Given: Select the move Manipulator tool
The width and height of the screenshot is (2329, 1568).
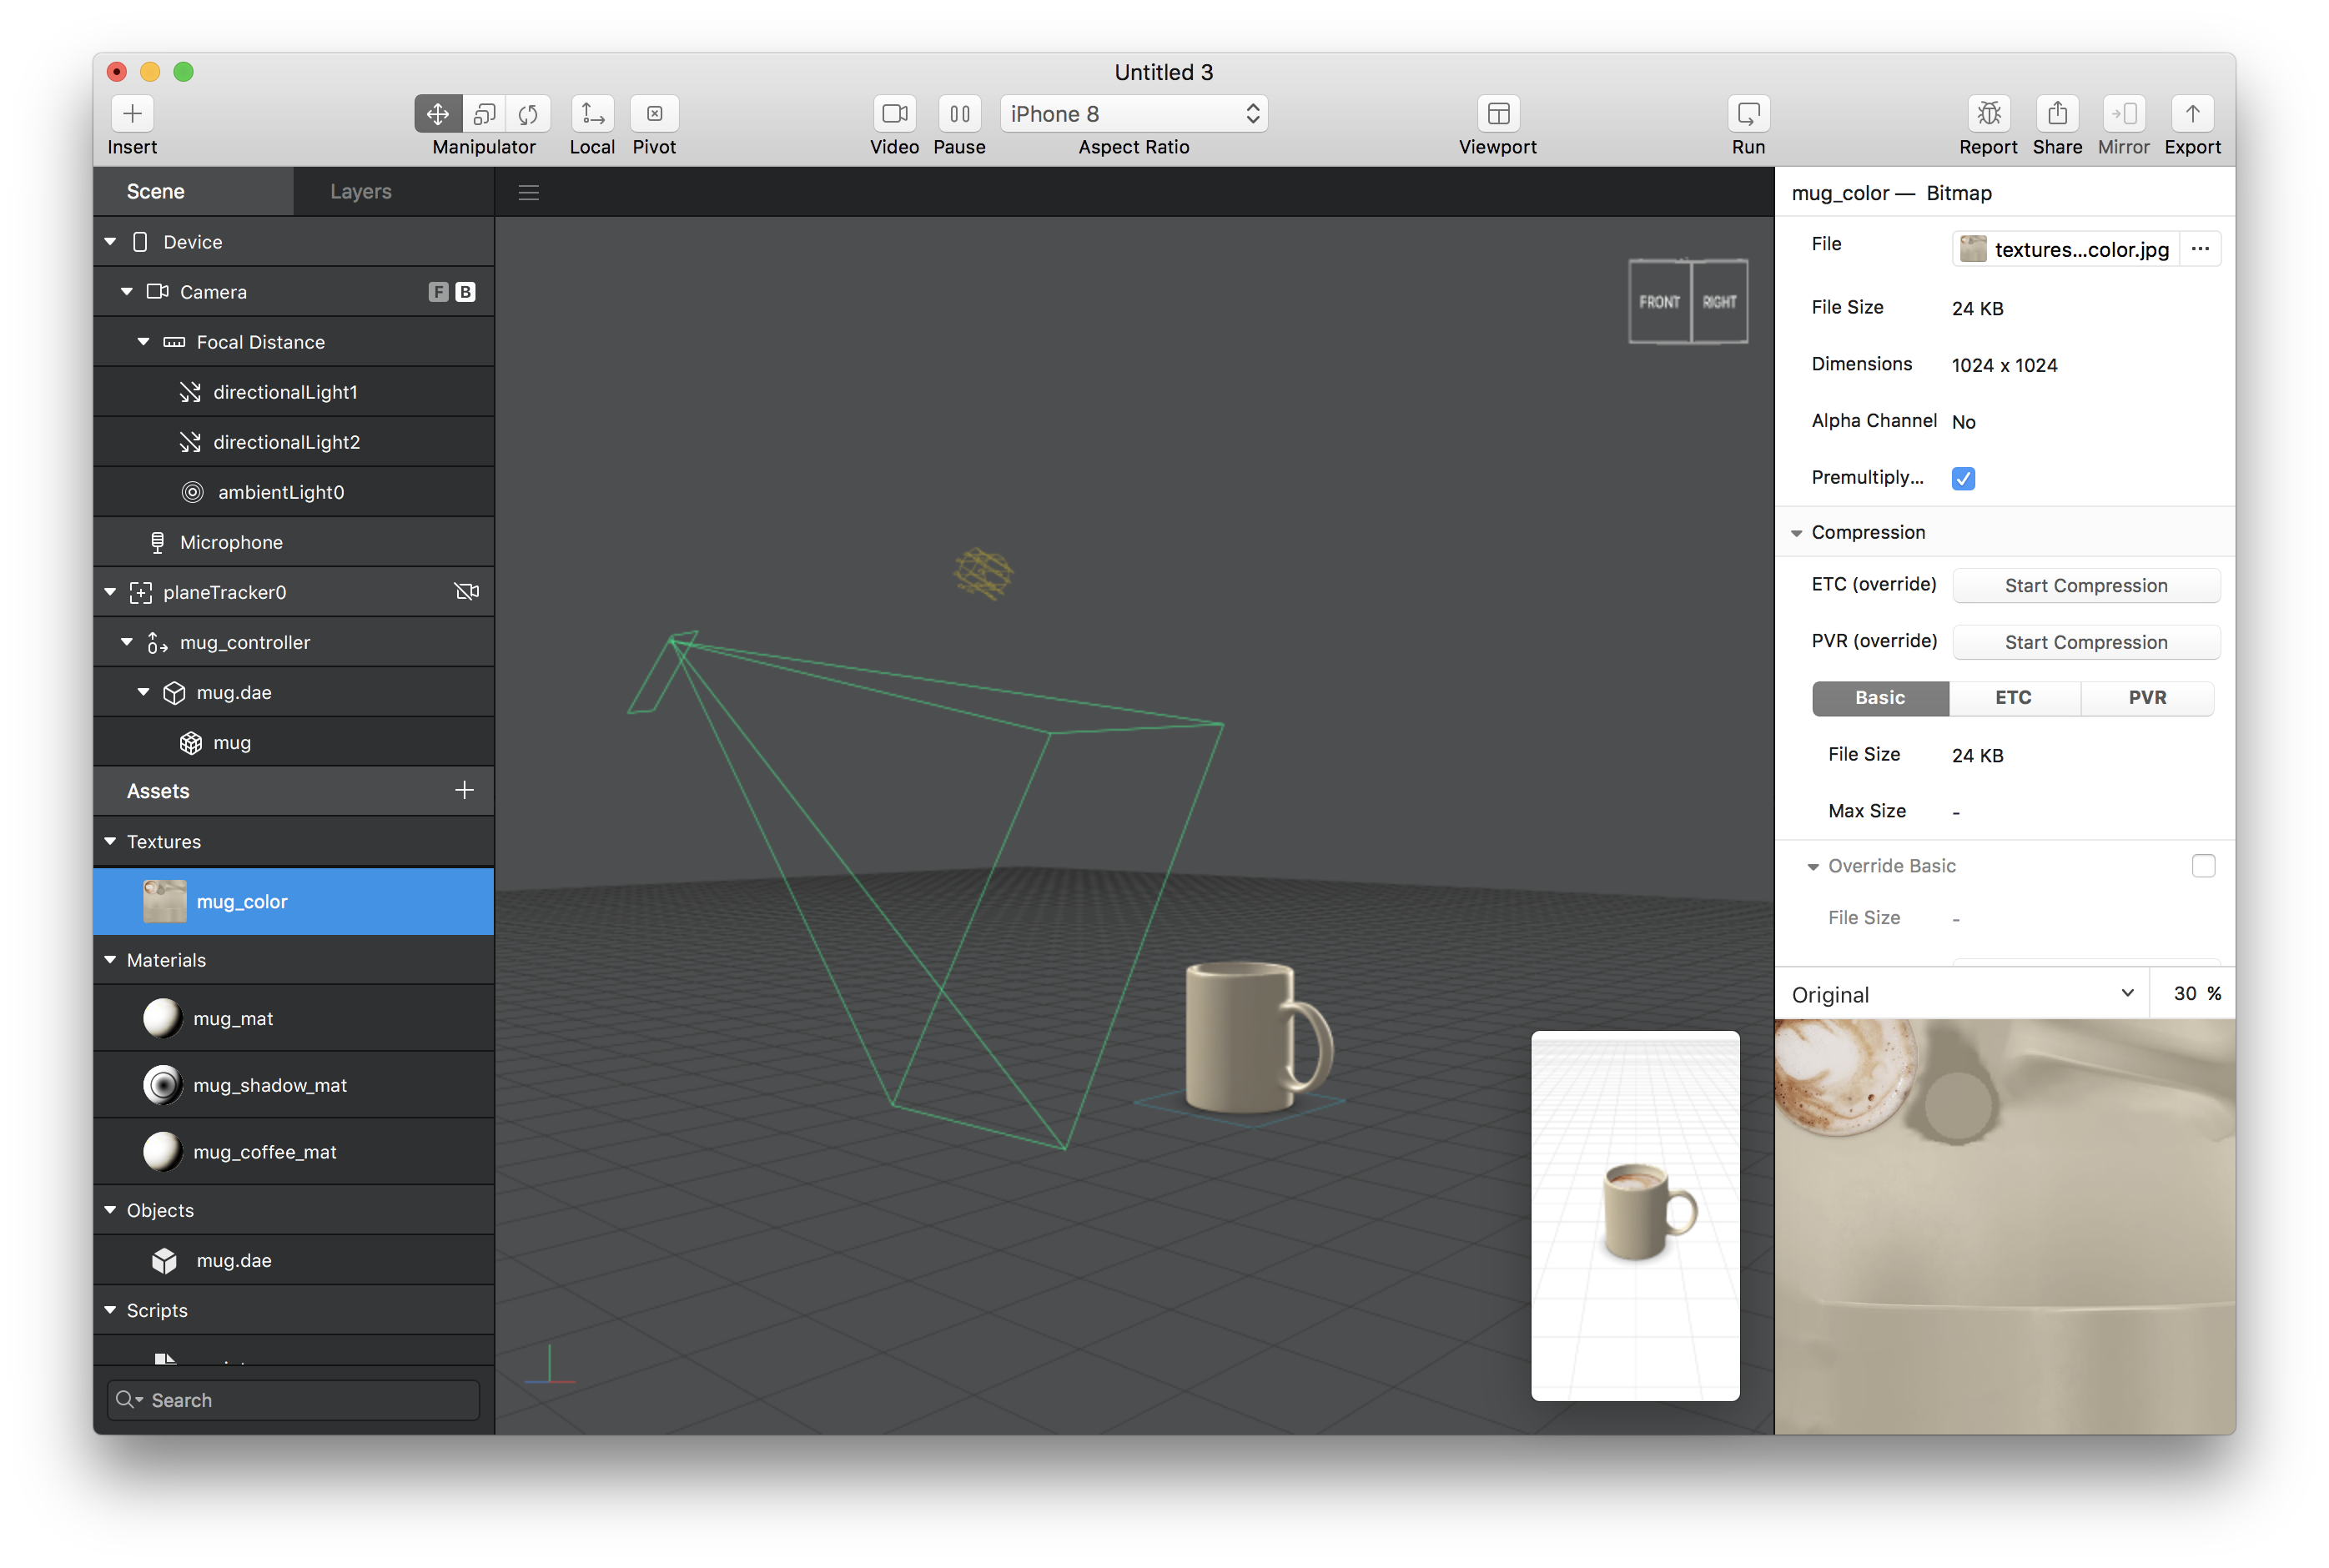Looking at the screenshot, I should click(x=438, y=113).
